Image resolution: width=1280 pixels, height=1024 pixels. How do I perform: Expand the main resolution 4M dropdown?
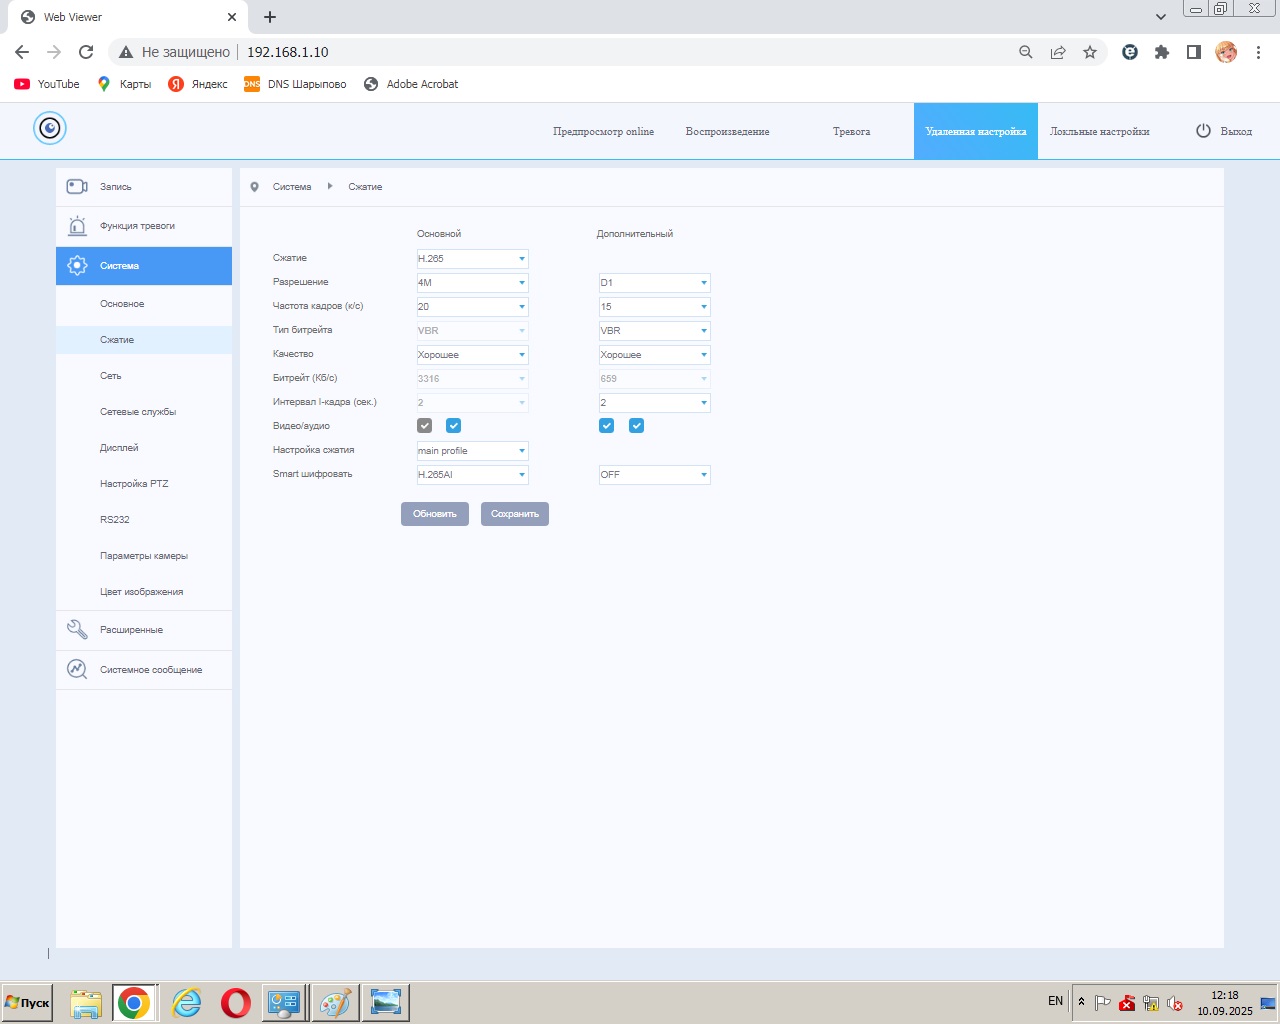pyautogui.click(x=472, y=283)
